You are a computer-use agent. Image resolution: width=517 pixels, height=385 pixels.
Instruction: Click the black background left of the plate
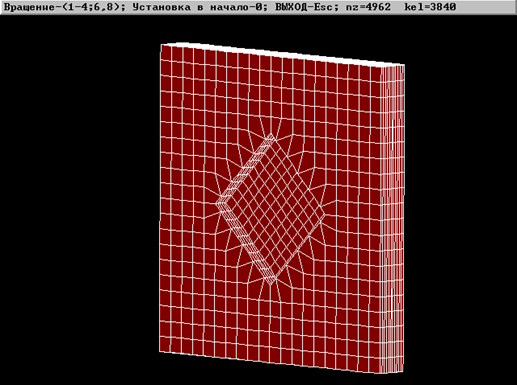click(79, 200)
